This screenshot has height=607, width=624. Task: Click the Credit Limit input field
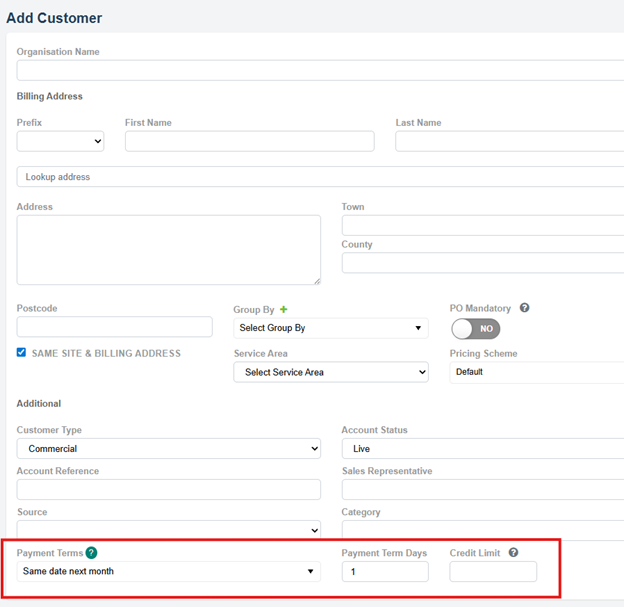click(x=492, y=572)
